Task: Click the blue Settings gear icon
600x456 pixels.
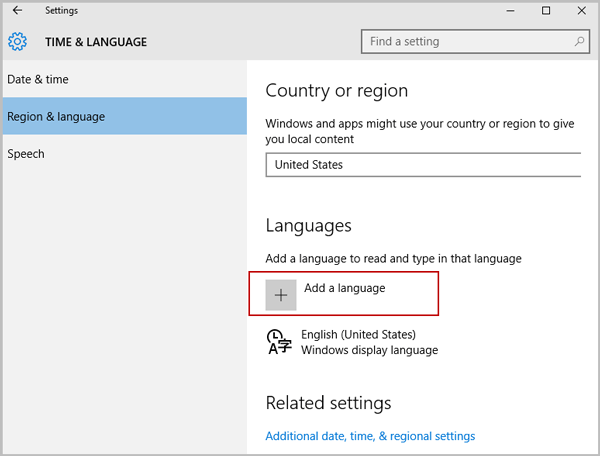Action: [18, 41]
